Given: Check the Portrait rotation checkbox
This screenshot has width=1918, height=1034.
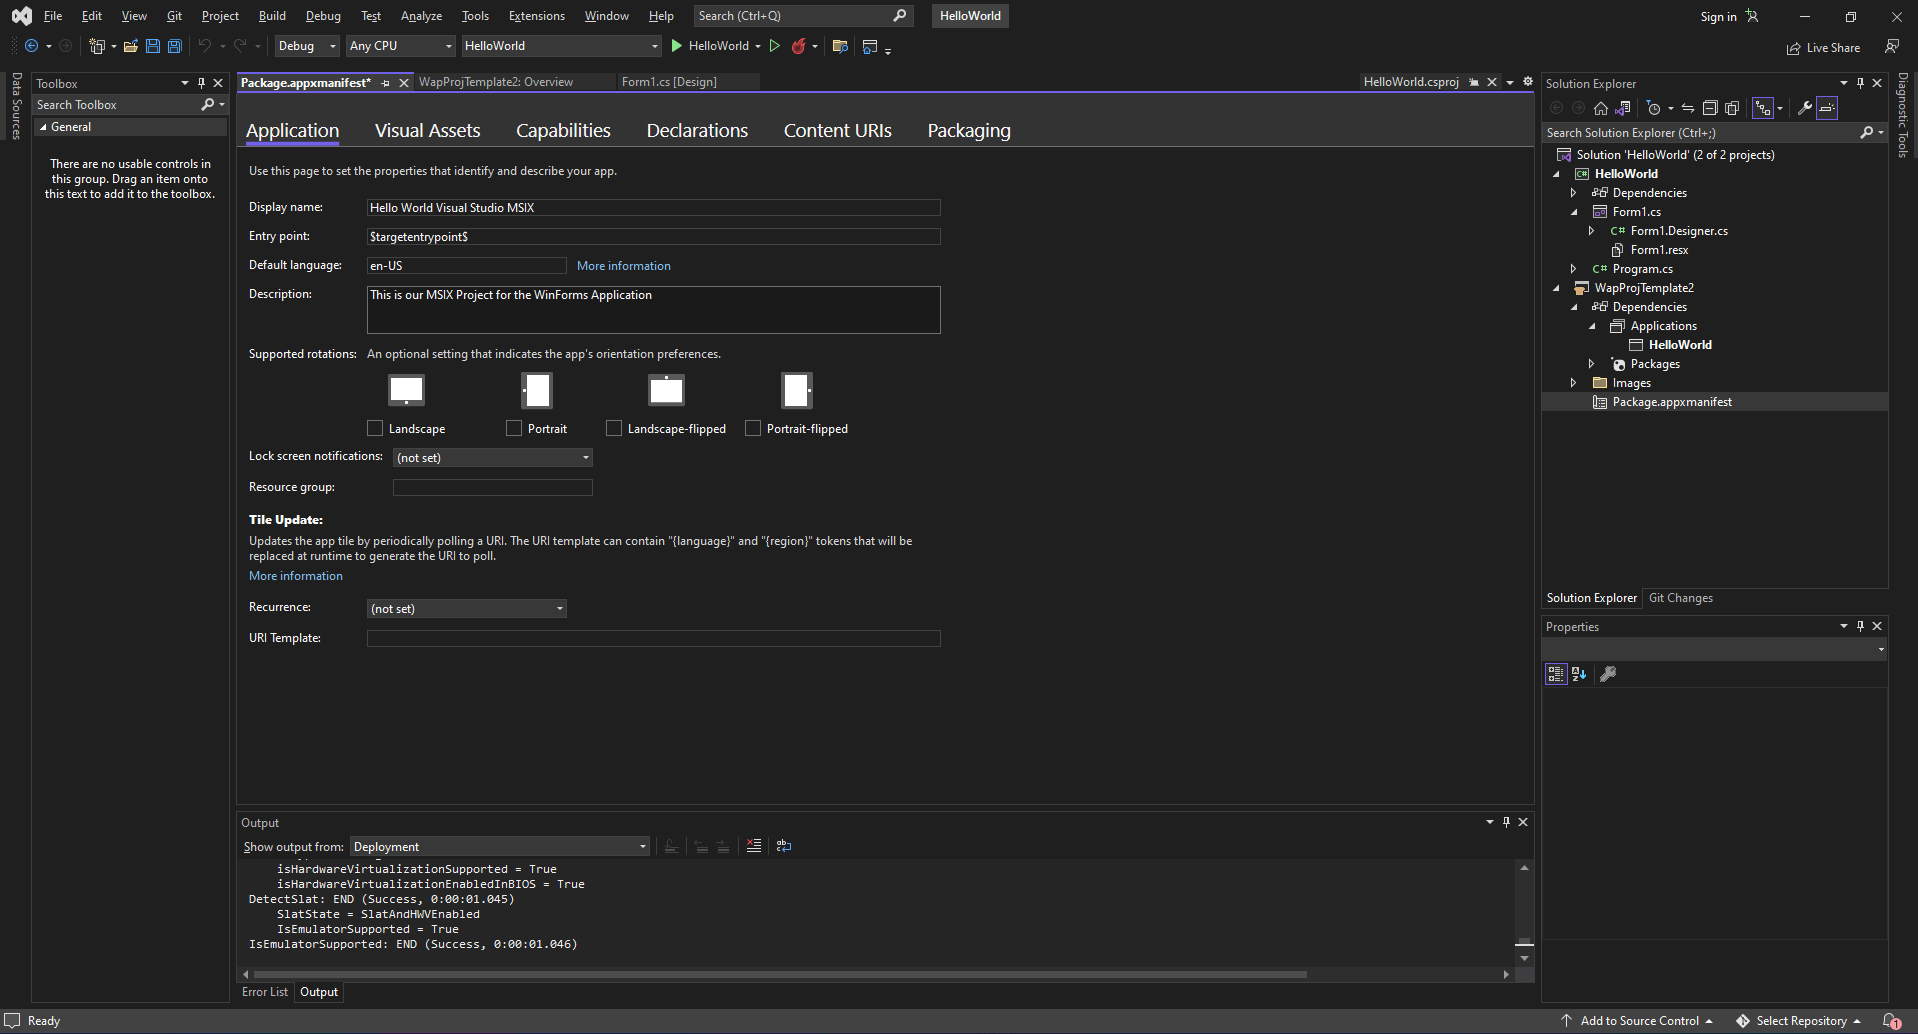Looking at the screenshot, I should [514, 428].
